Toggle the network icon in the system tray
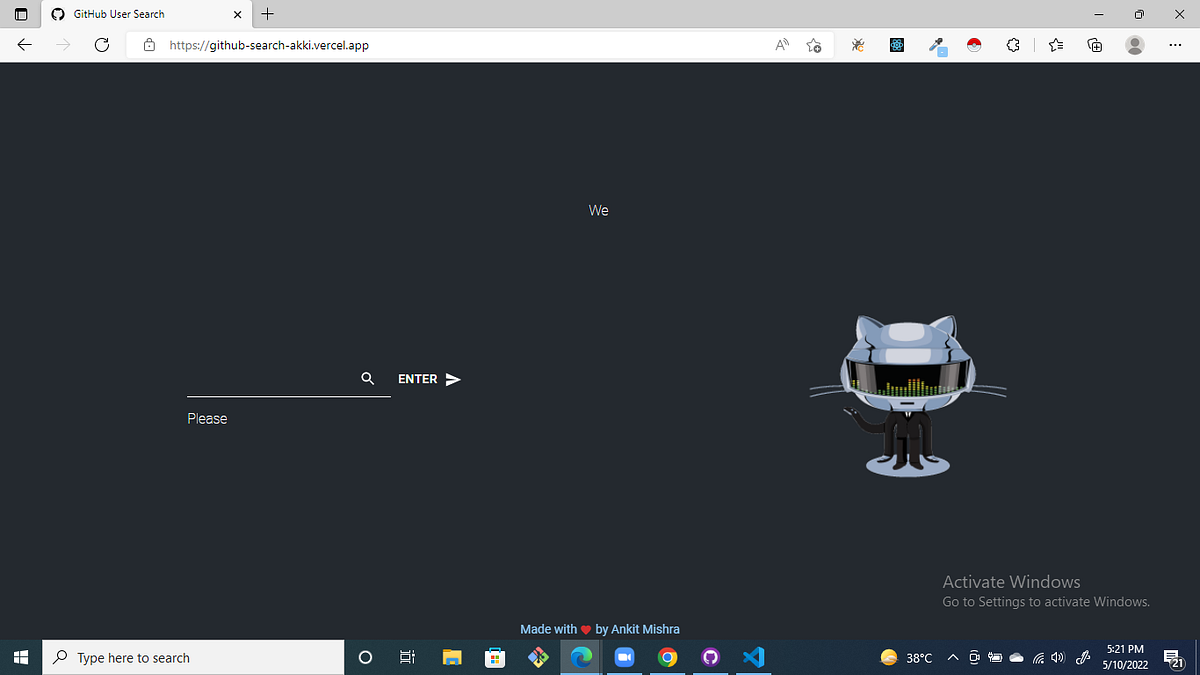Image resolution: width=1200 pixels, height=675 pixels. point(1037,658)
